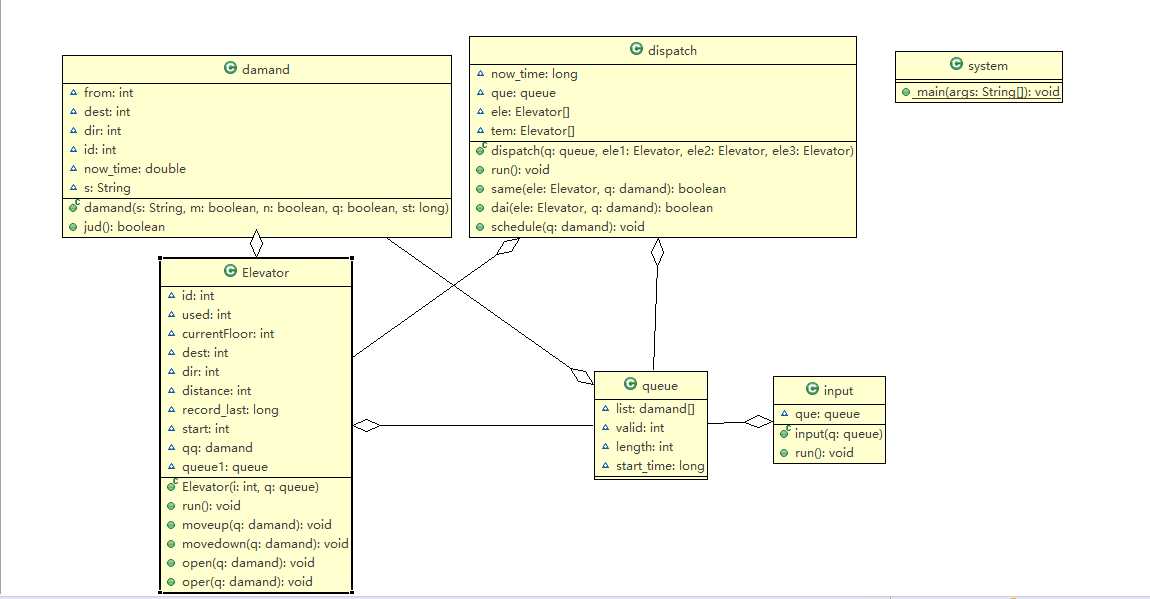Select the id: int field in Elevator
This screenshot has height=599, width=1150.
click(198, 295)
